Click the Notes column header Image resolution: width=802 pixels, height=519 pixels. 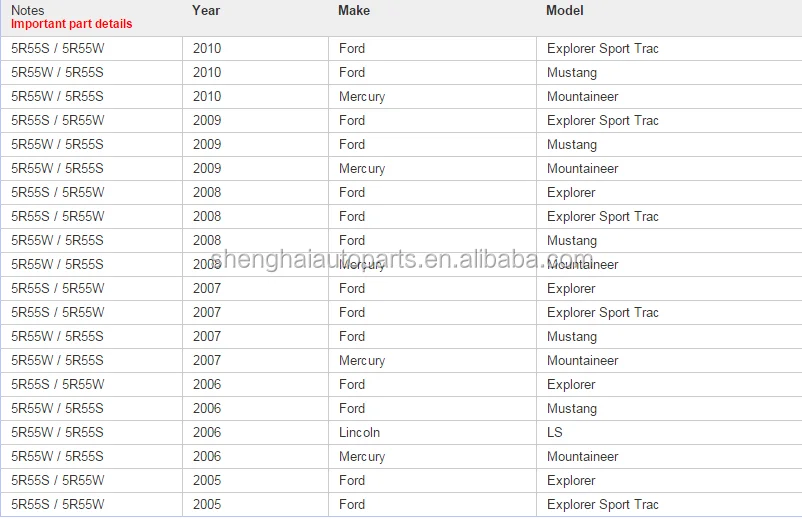(28, 10)
